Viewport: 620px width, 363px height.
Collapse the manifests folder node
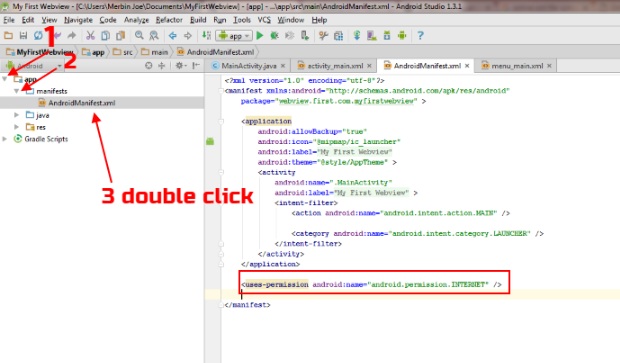[16, 91]
